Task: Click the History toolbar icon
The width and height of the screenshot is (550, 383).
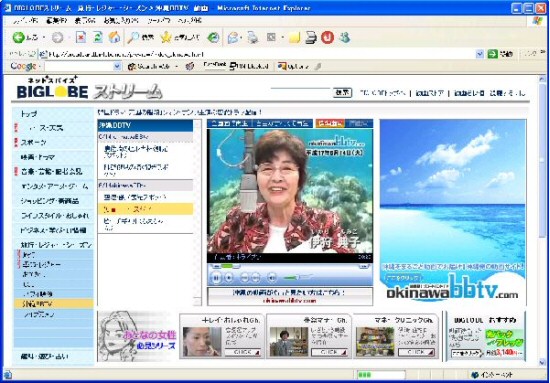Action: coord(213,38)
